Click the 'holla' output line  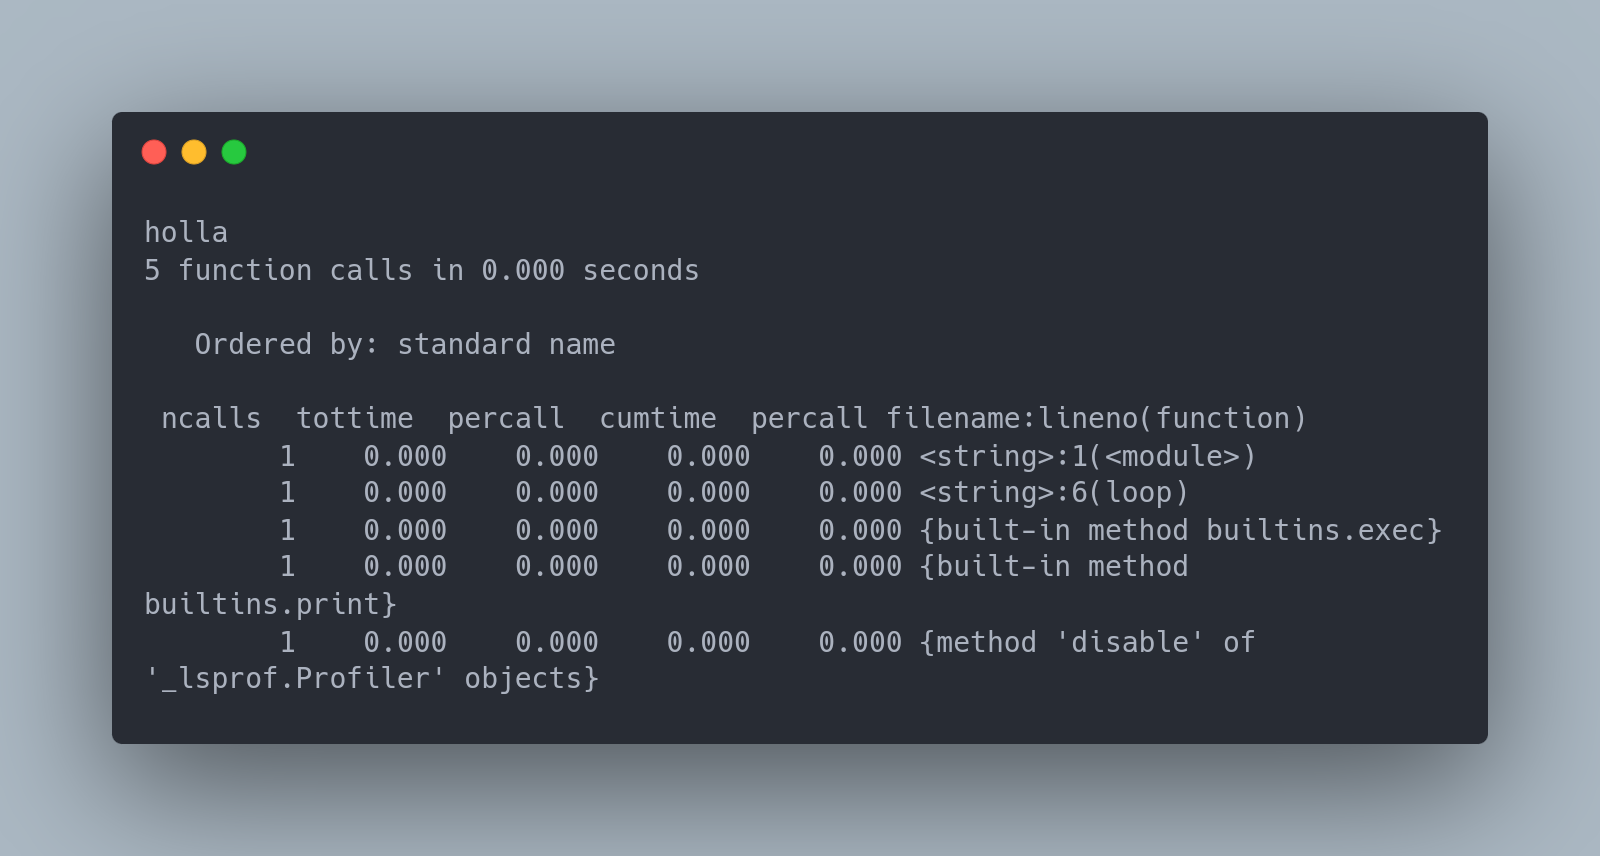point(186,232)
